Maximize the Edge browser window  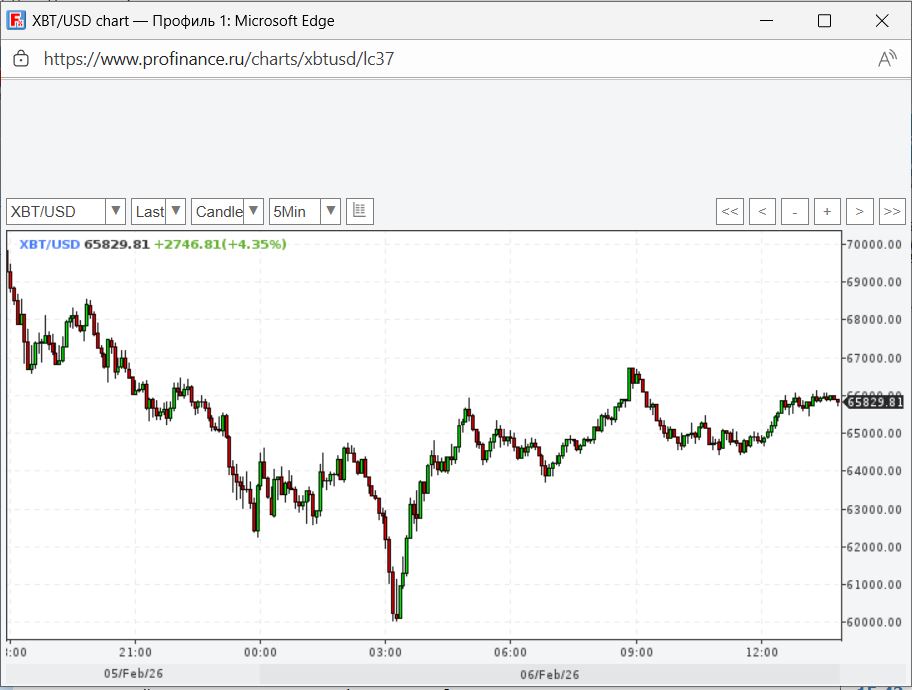click(824, 21)
